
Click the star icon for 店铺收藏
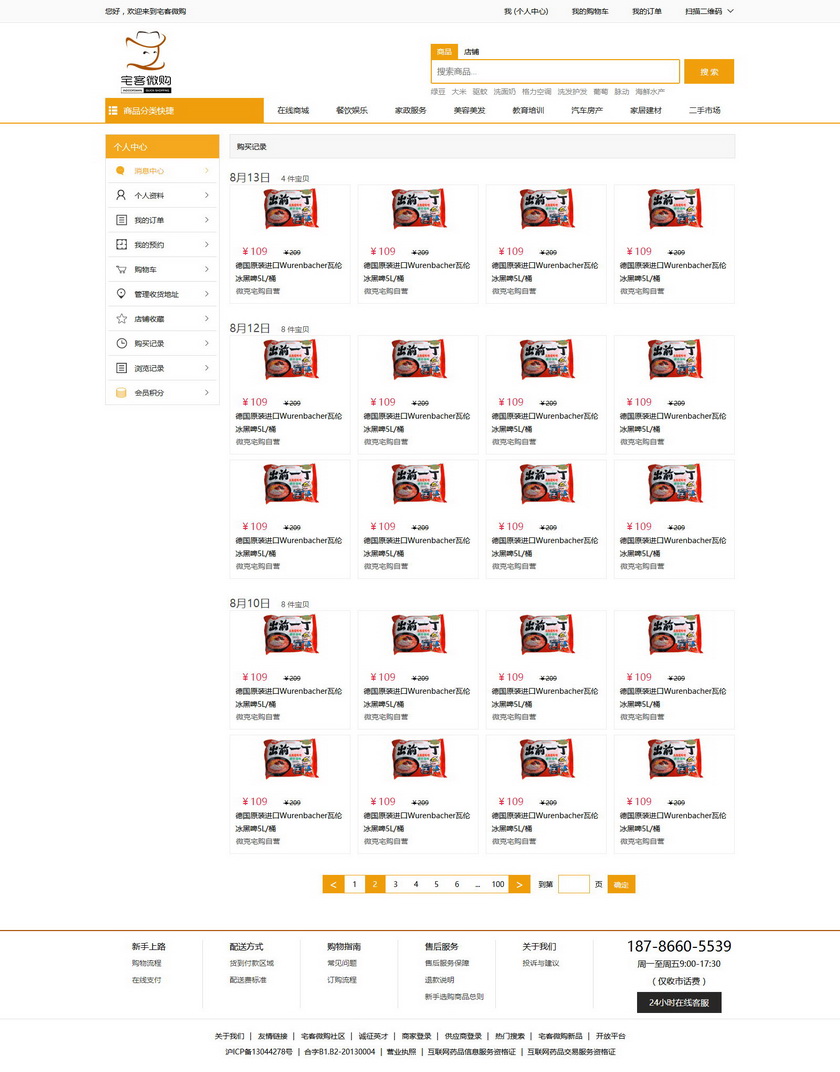pos(121,318)
